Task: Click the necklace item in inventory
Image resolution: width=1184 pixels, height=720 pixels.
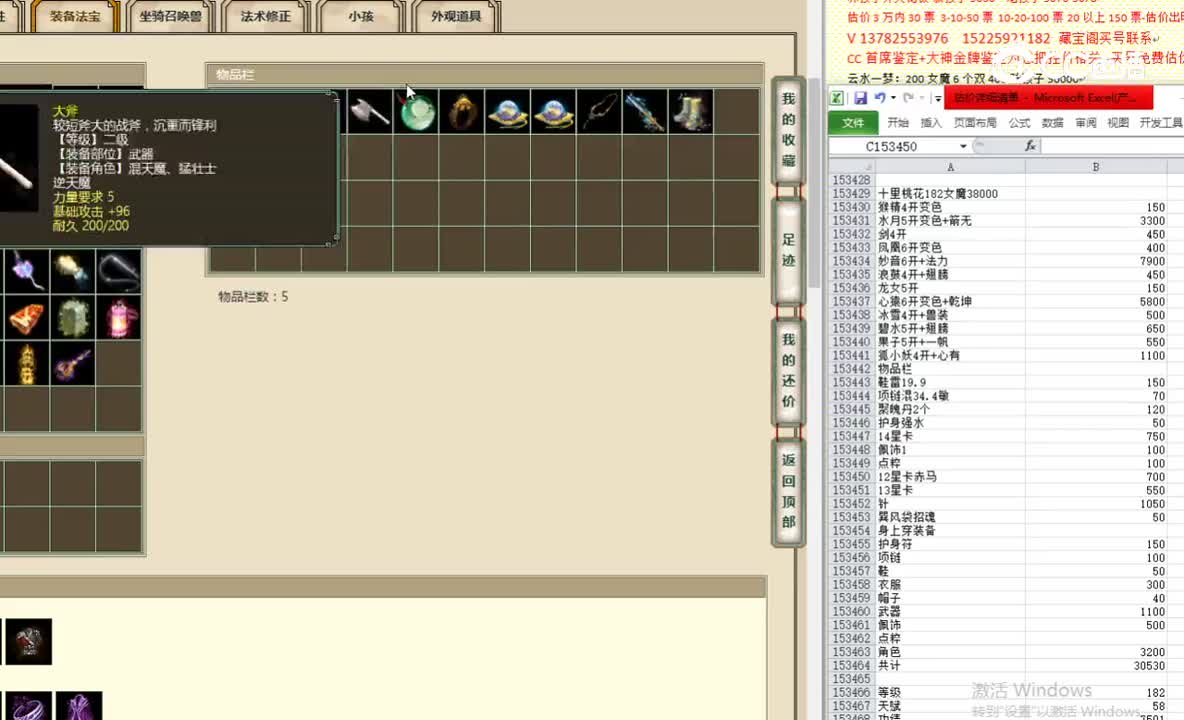Action: tap(599, 112)
